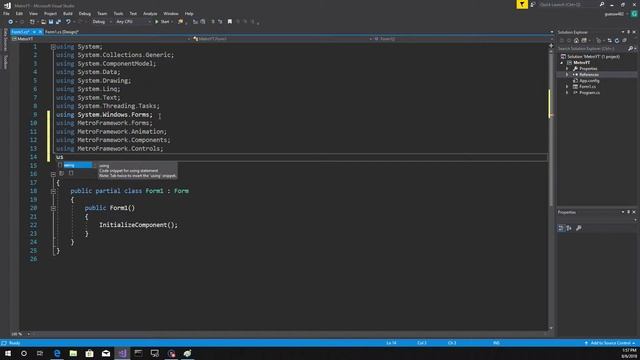Open Microsoft Edge from taskbar
This screenshot has height=360, width=640.
coord(57,353)
